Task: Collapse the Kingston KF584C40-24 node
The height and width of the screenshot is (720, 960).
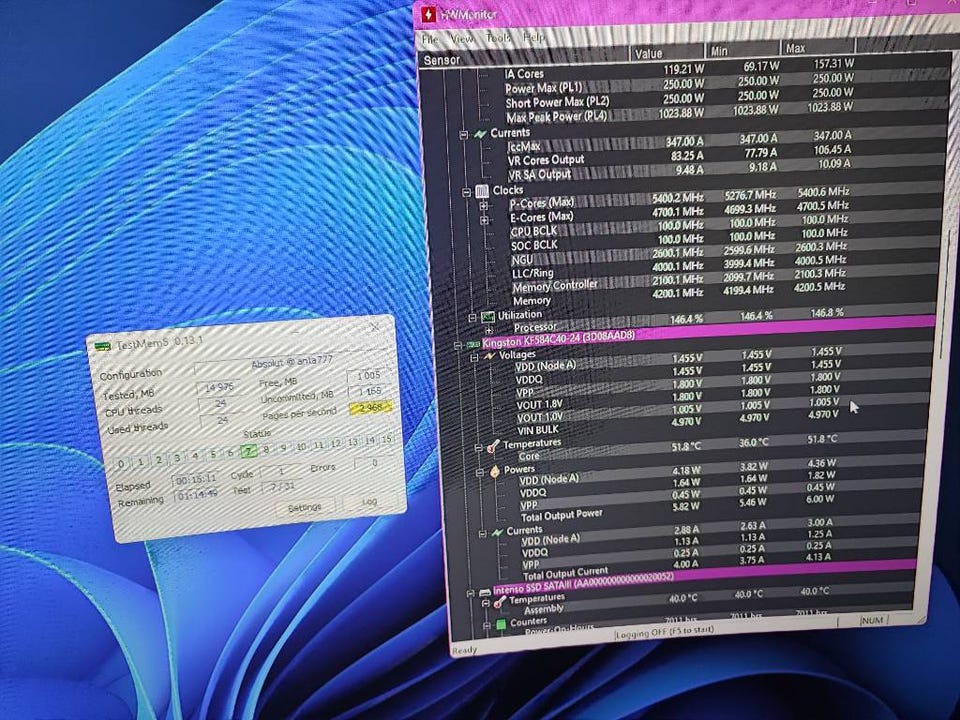Action: (458, 346)
